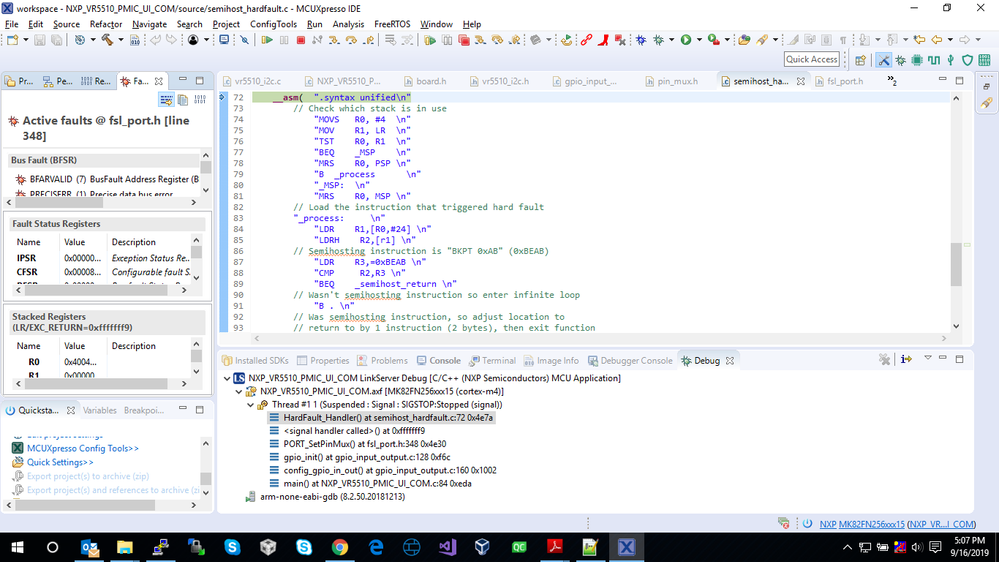Switch to the Console tab

pyautogui.click(x=438, y=361)
